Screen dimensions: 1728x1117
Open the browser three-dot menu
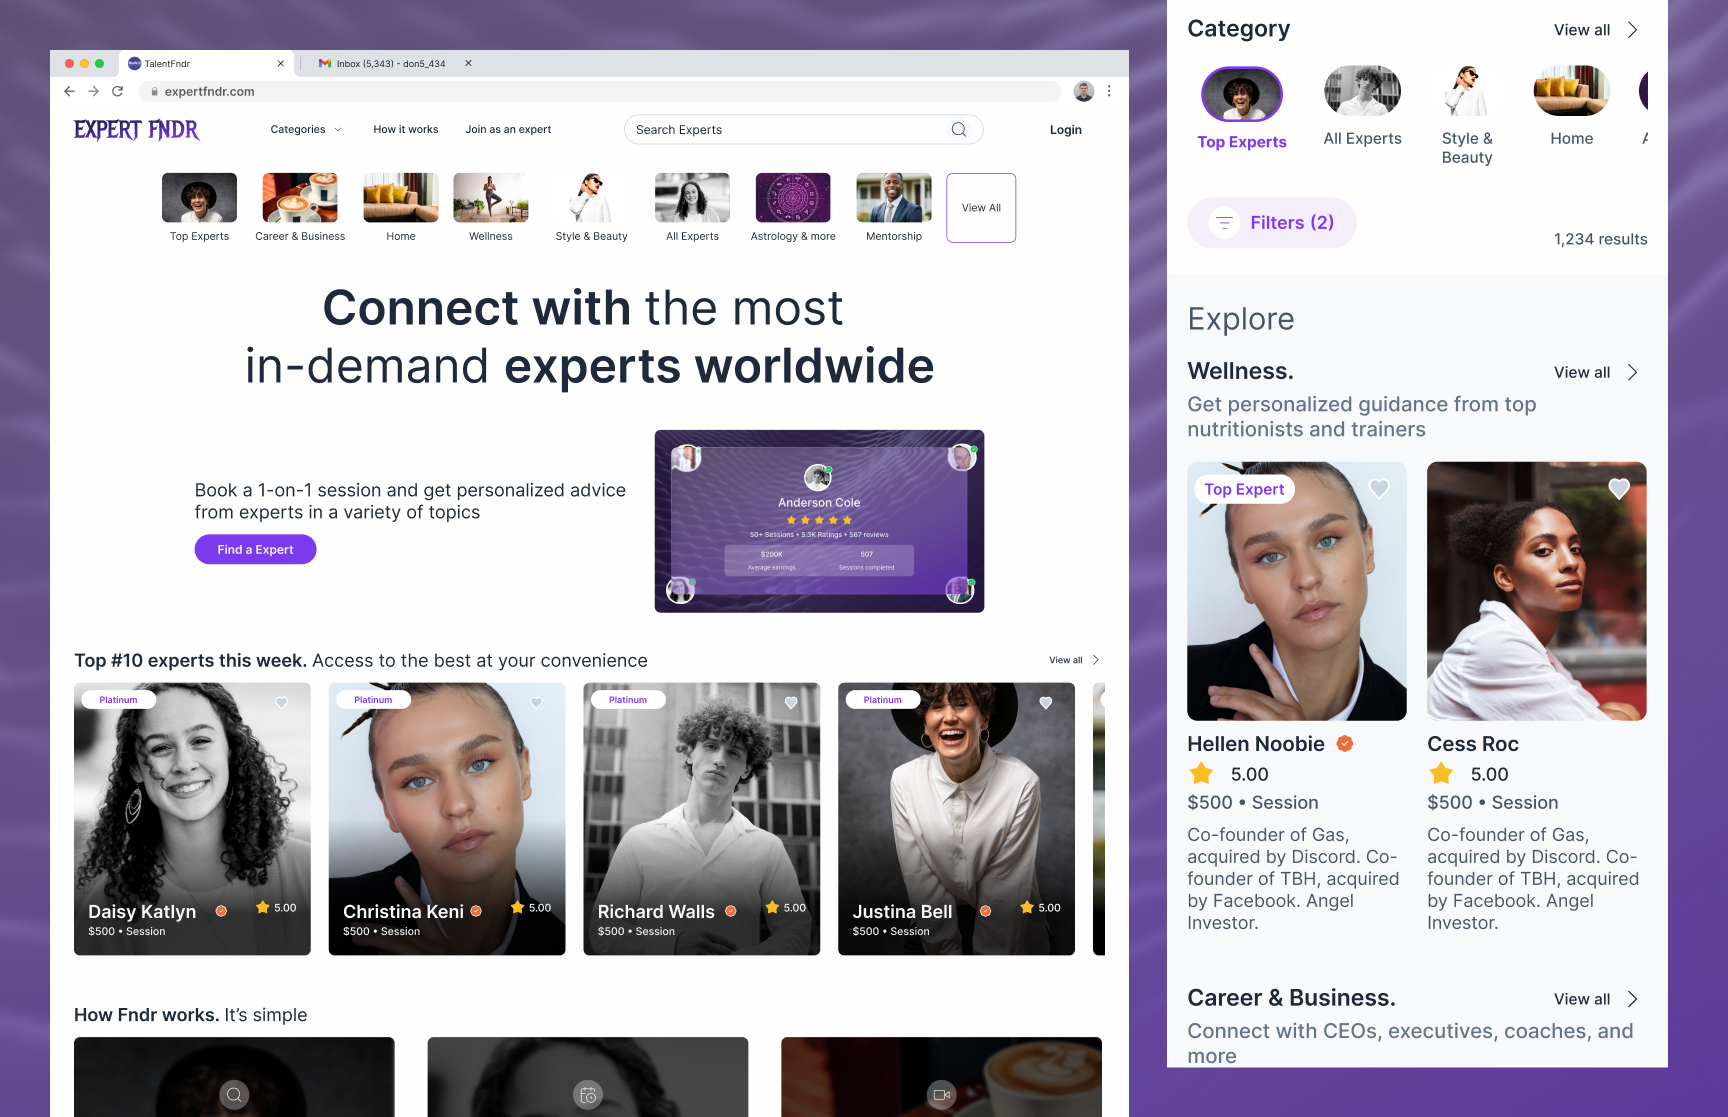pyautogui.click(x=1109, y=91)
